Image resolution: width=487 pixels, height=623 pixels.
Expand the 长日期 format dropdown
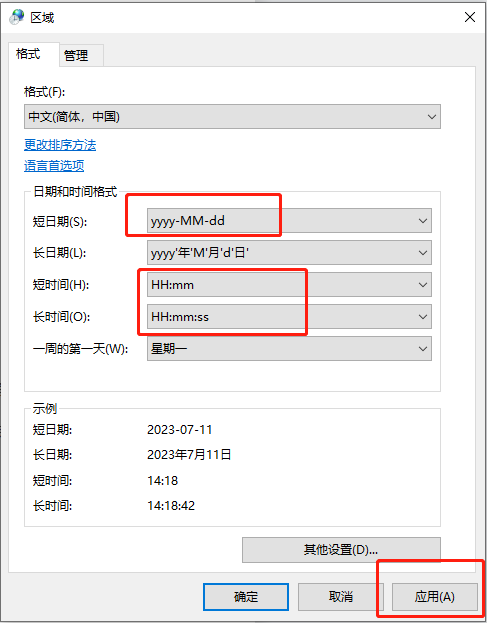[x=289, y=253]
